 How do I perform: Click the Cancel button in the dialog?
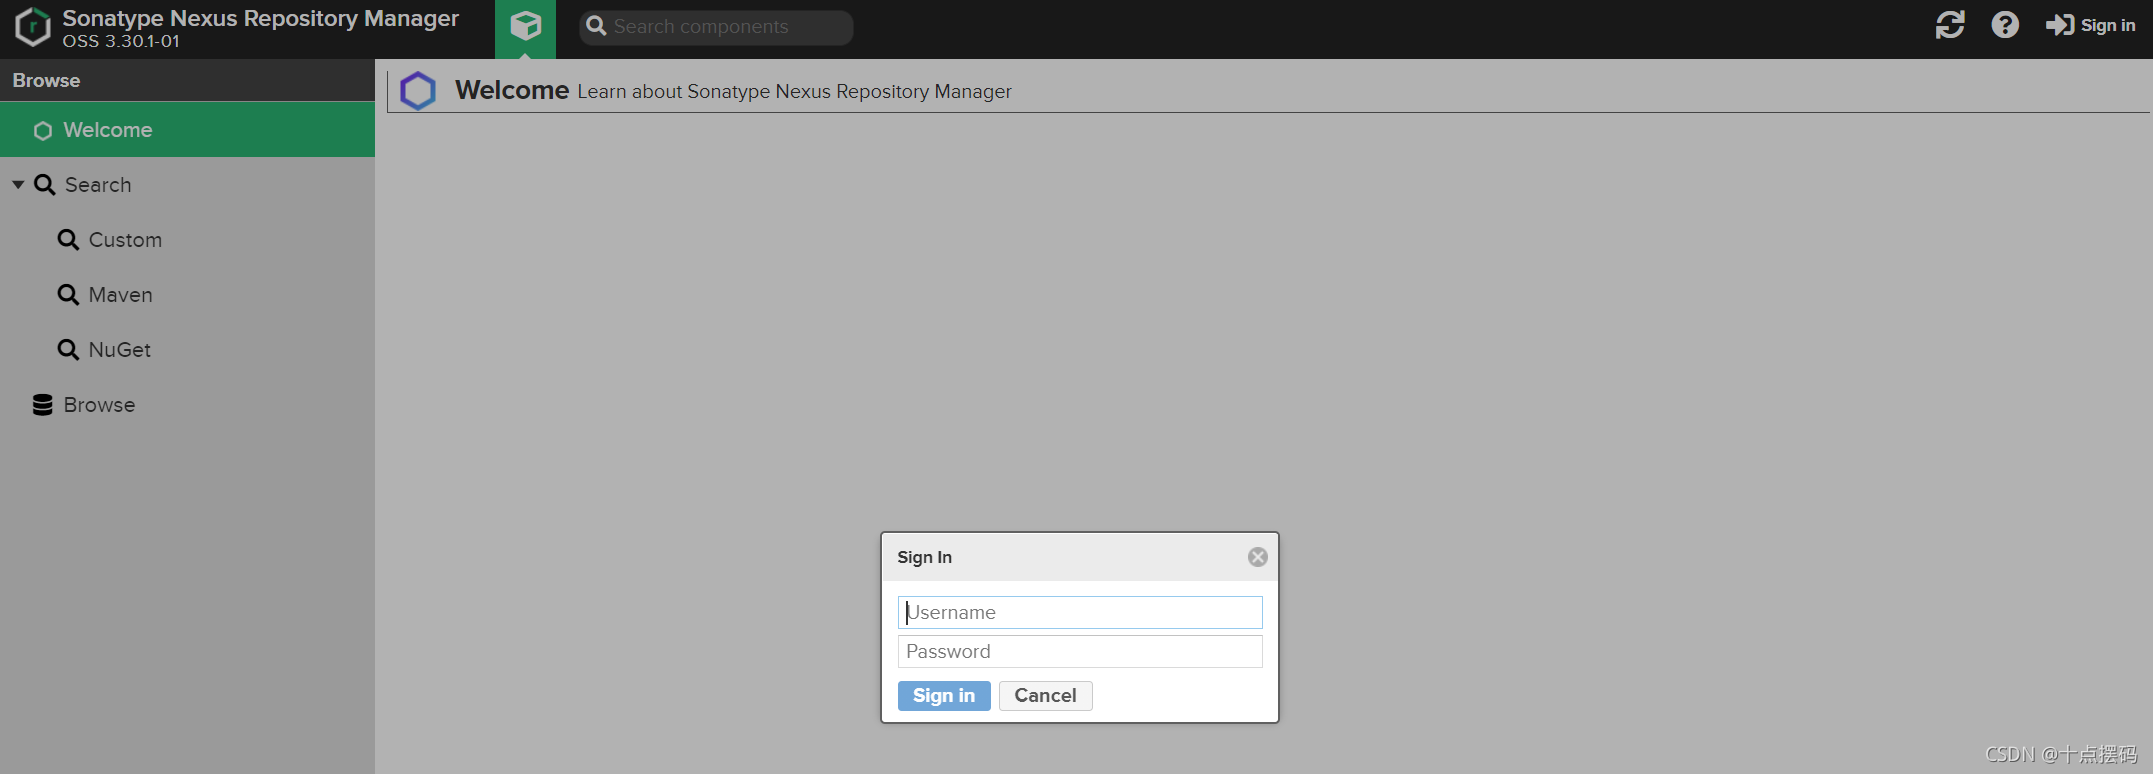point(1046,696)
